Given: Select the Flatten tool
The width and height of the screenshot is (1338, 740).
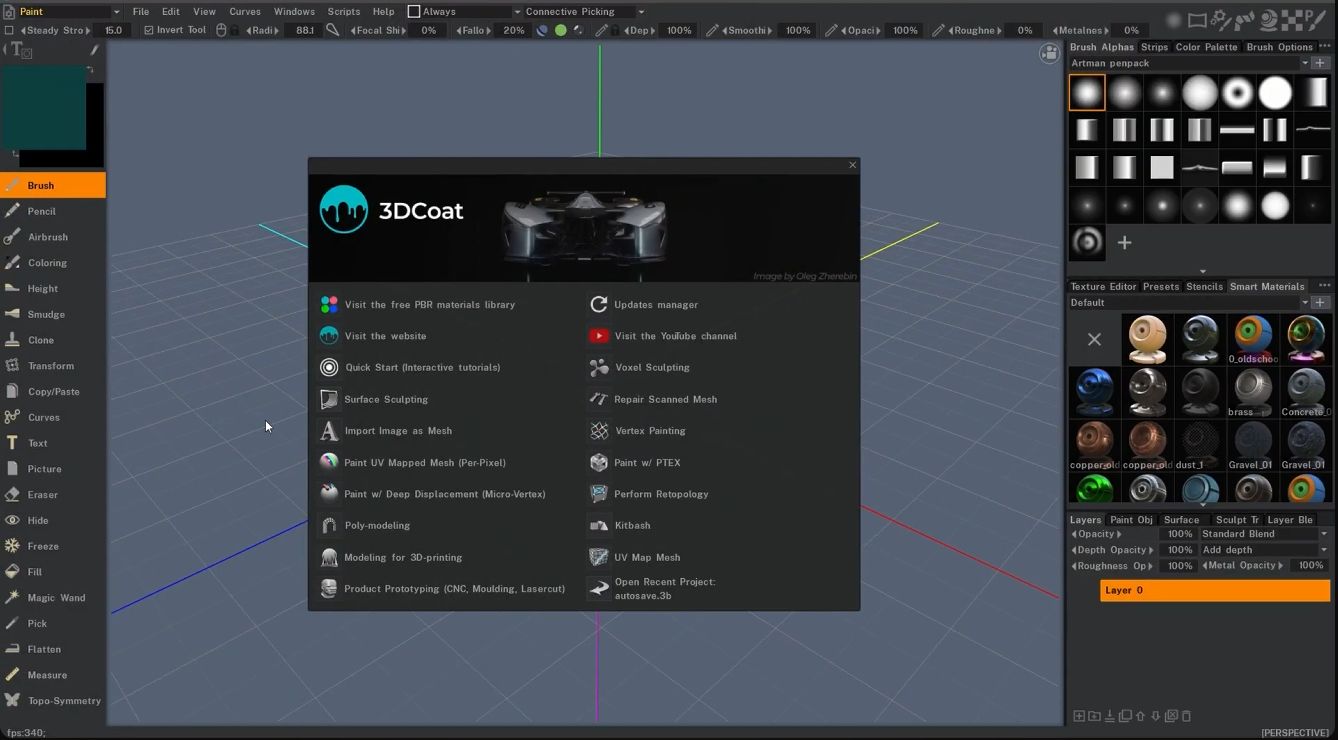Looking at the screenshot, I should click(x=52, y=649).
